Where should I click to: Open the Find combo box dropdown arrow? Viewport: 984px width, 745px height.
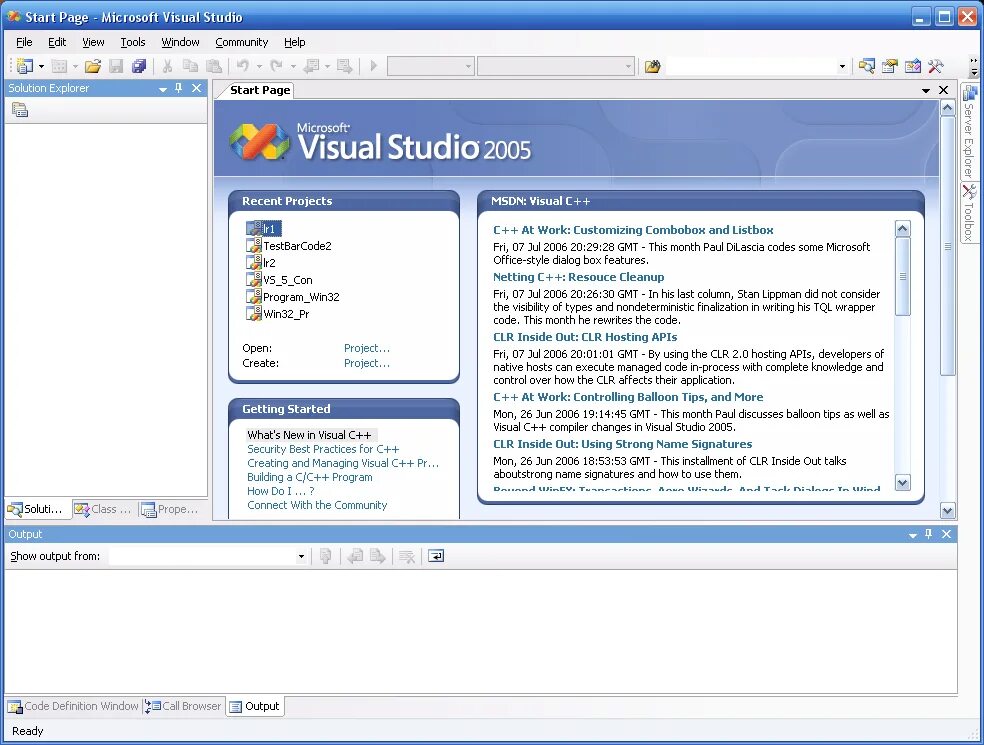[842, 66]
